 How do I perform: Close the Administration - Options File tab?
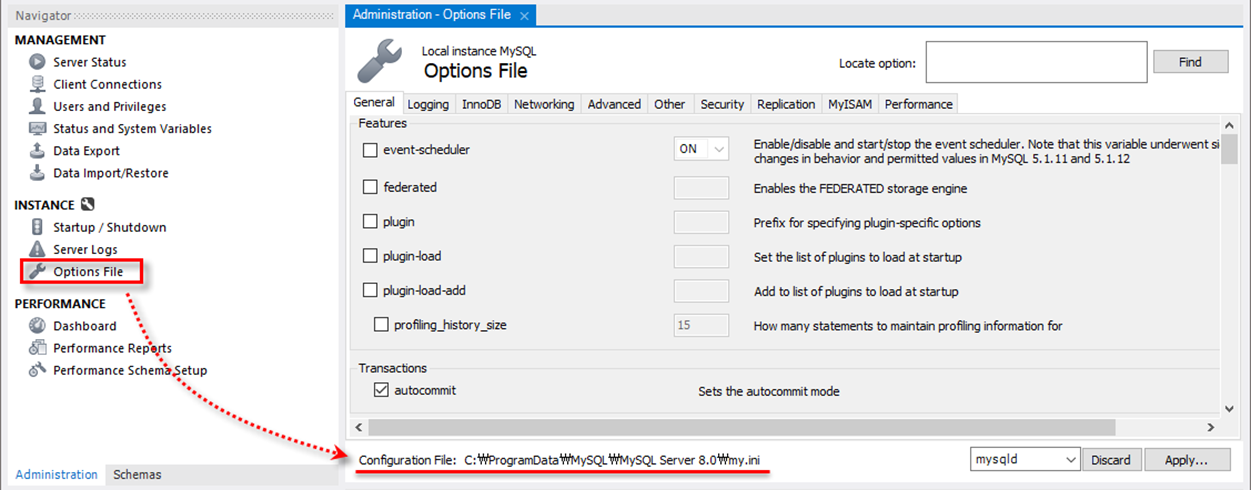pyautogui.click(x=524, y=16)
